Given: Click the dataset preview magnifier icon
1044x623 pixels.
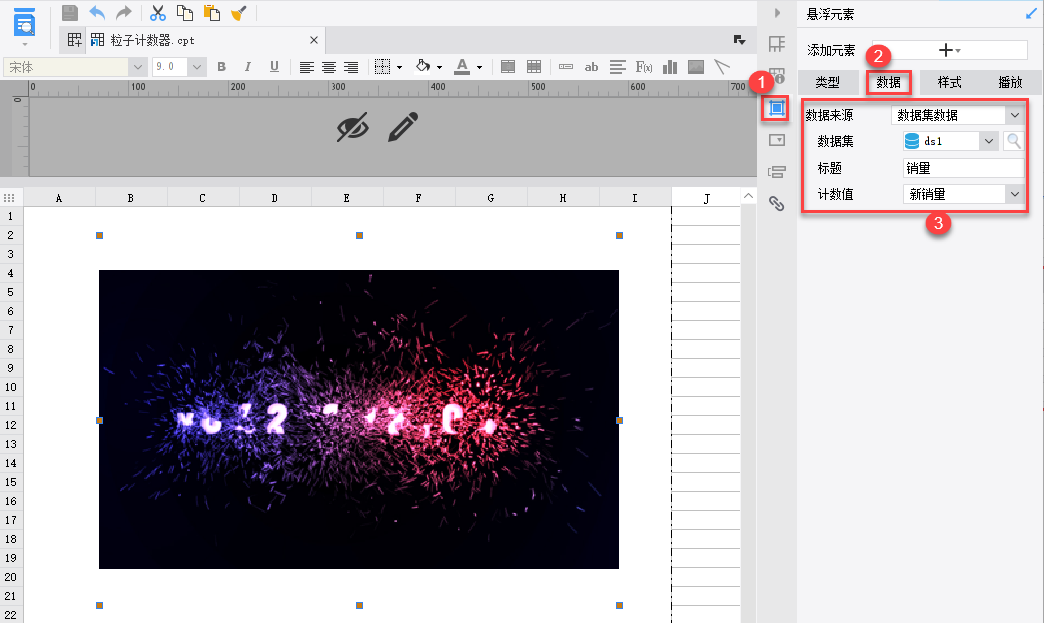Looking at the screenshot, I should click(x=1013, y=141).
